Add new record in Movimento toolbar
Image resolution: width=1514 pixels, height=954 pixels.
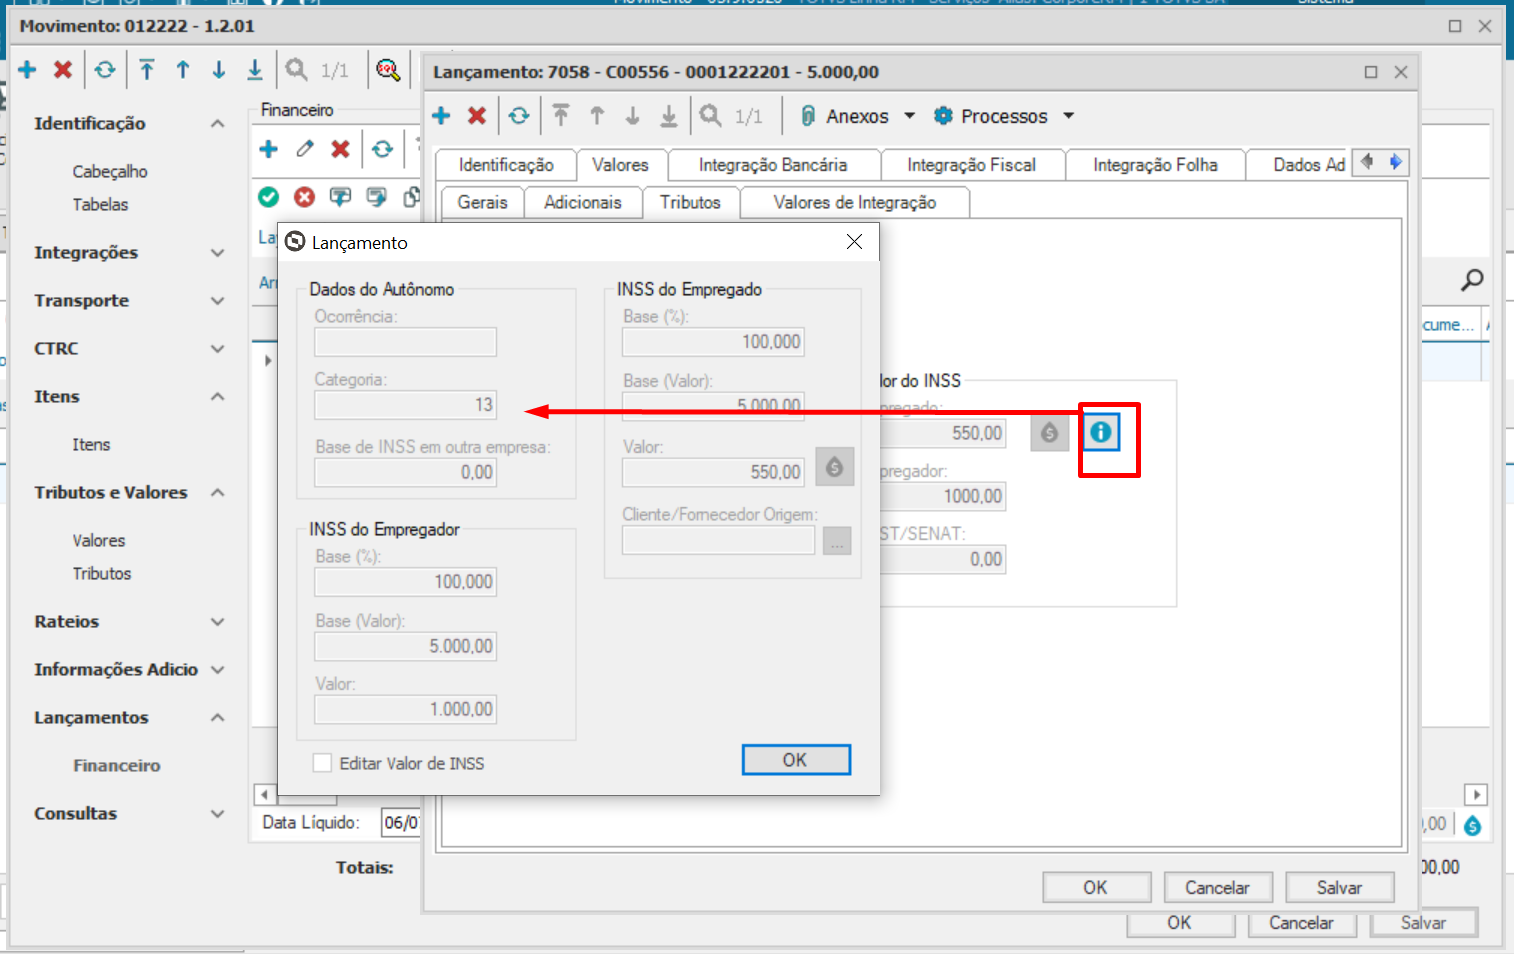(27, 69)
